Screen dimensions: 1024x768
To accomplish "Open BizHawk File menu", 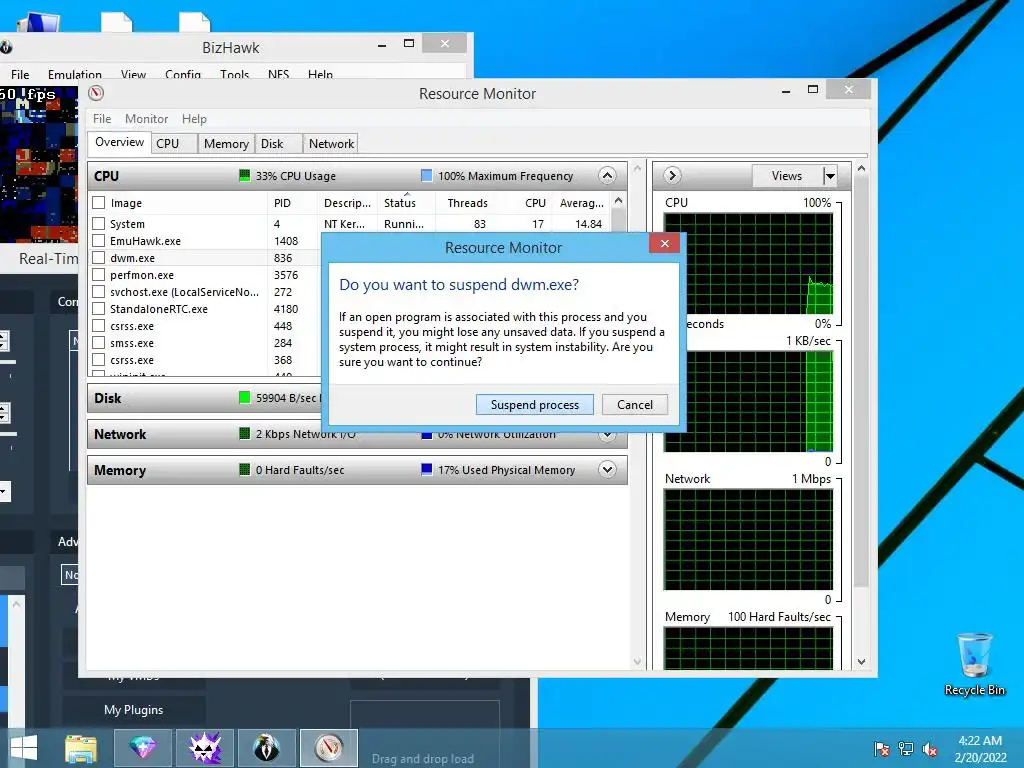I will (20, 74).
